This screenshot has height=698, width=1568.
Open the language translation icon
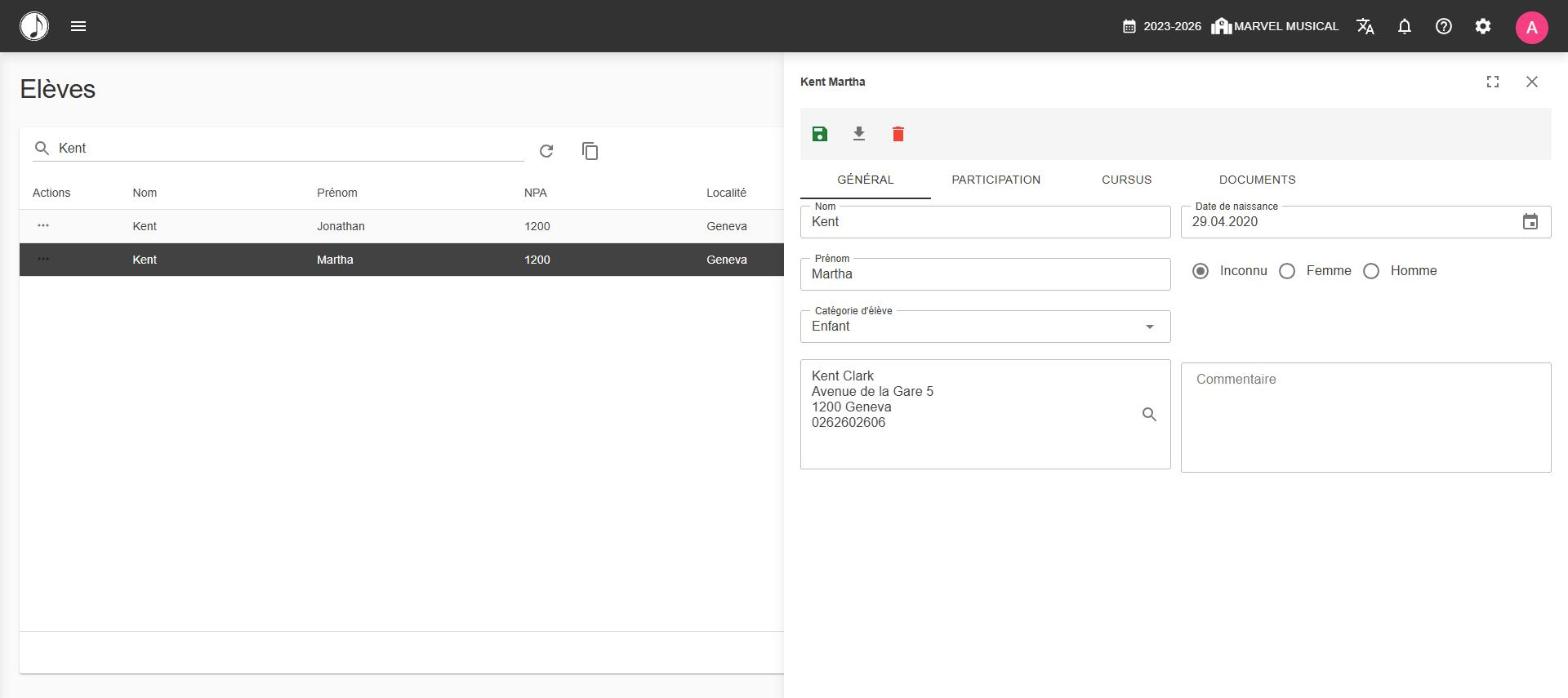tap(1365, 26)
